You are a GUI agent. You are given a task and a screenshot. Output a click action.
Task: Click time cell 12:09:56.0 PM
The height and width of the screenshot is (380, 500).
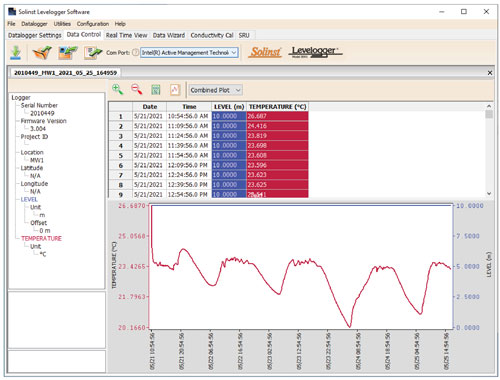pos(189,165)
